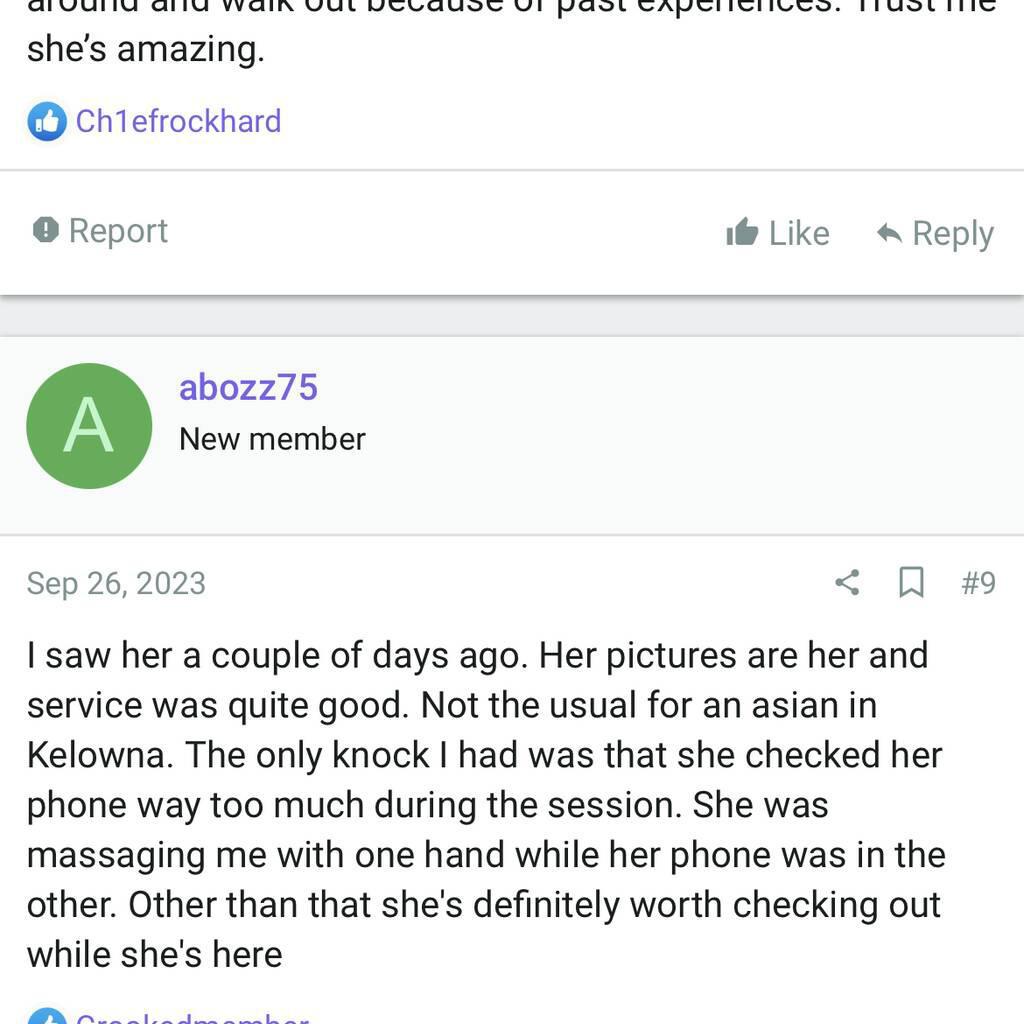Image resolution: width=1024 pixels, height=1024 pixels.
Task: Click the partially visible Crookedmember link
Action: click(x=192, y=1017)
